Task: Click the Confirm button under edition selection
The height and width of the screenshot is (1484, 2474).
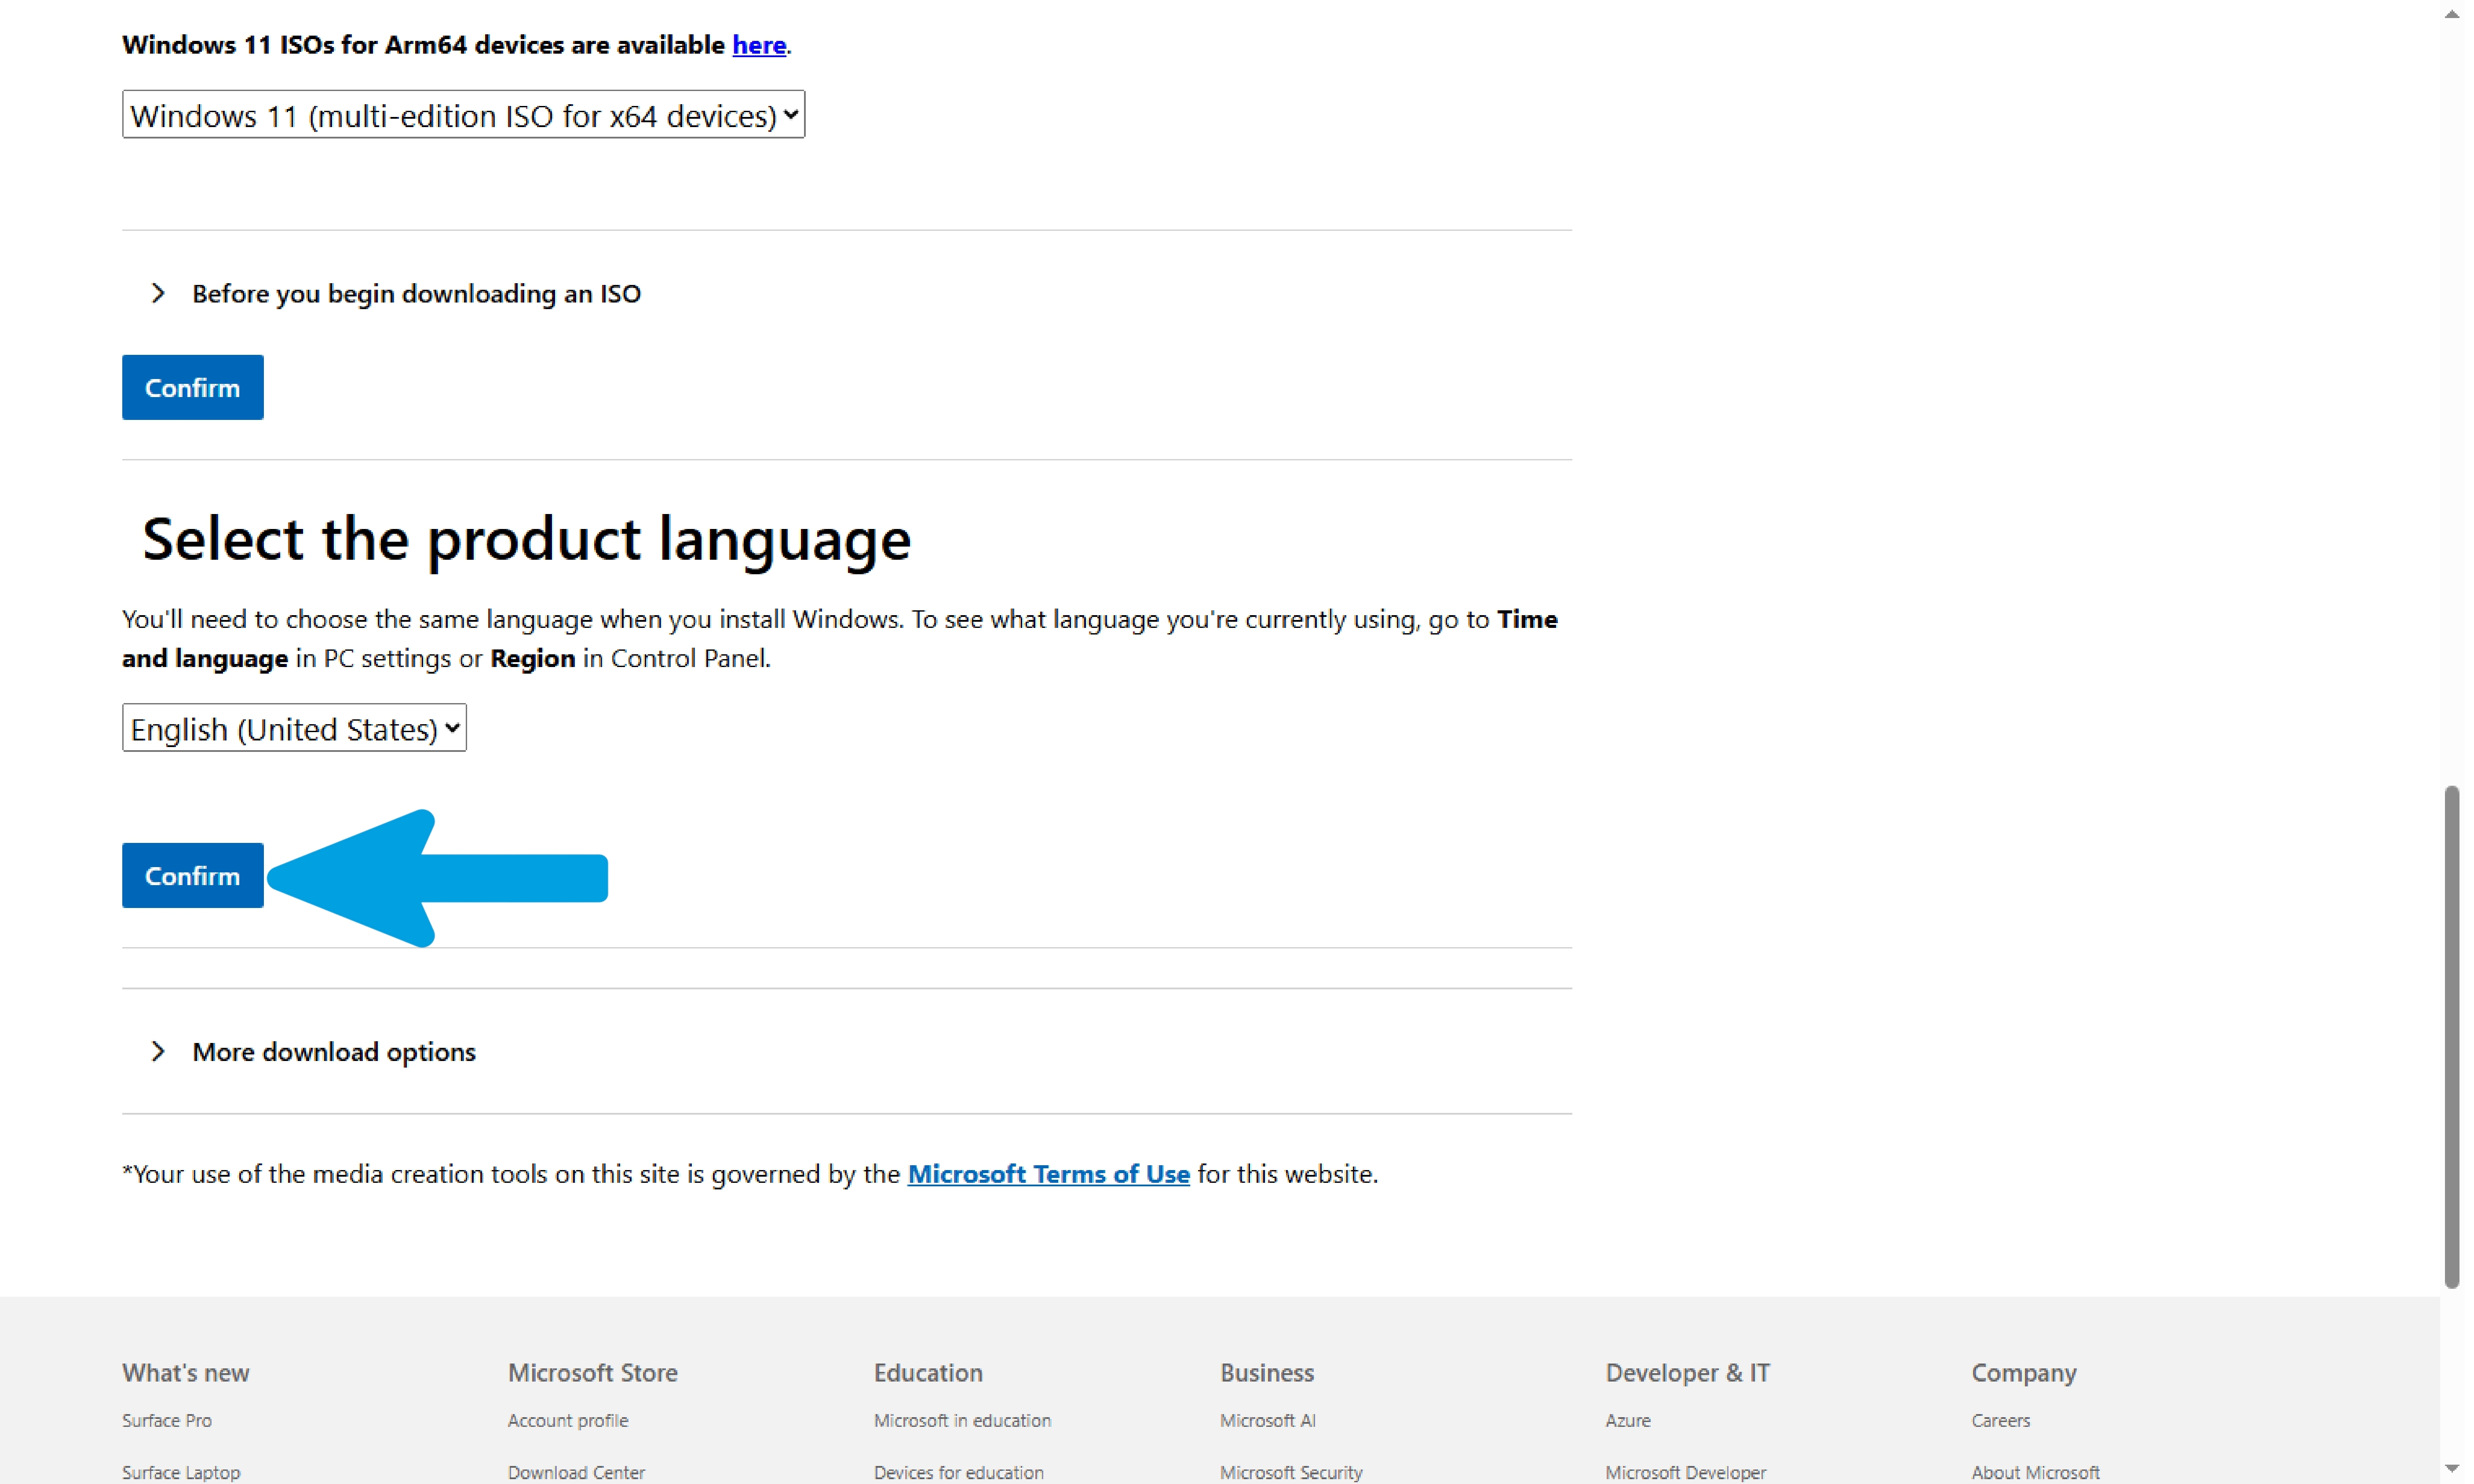Action: tap(193, 387)
